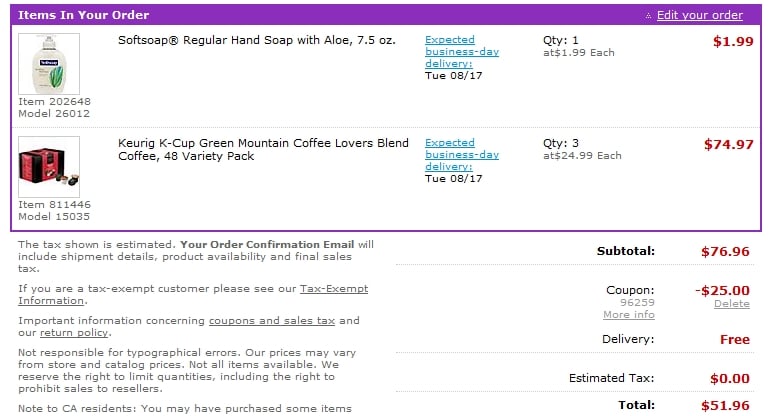Select the Model 15035 text
Image resolution: width=783 pixels, height=416 pixels.
[x=54, y=216]
